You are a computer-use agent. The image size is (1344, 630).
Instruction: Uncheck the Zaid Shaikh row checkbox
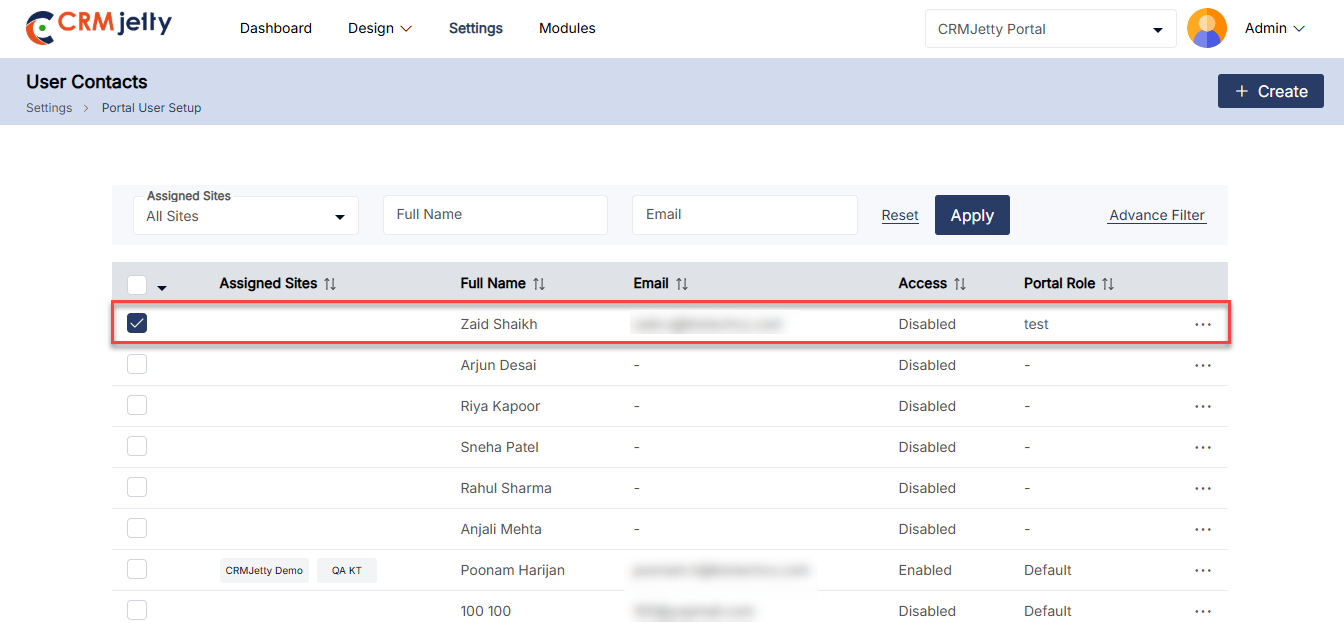coord(137,323)
